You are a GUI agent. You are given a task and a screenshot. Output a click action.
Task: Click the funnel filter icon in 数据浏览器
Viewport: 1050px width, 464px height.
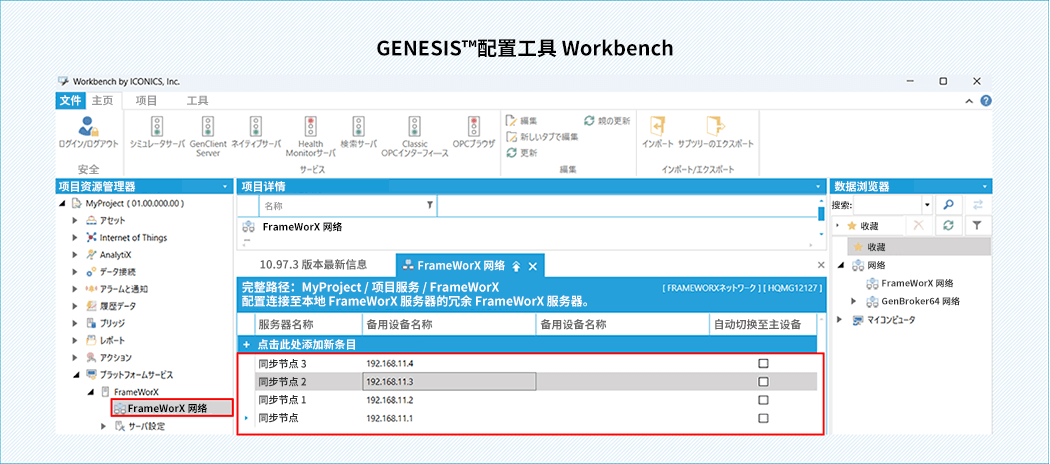[977, 226]
